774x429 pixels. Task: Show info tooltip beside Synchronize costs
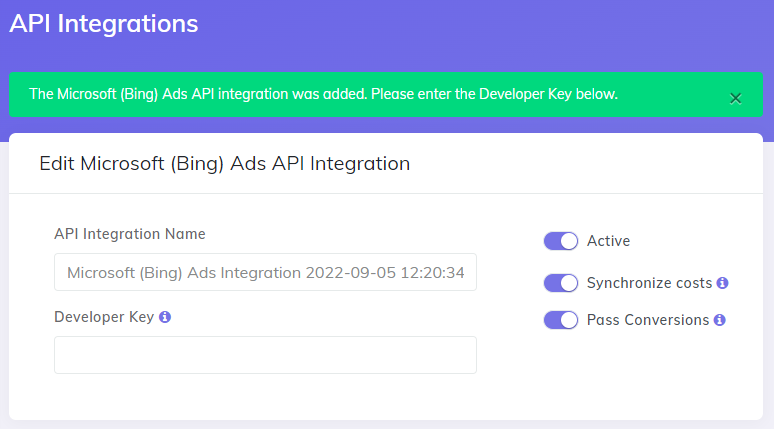pyautogui.click(x=722, y=283)
